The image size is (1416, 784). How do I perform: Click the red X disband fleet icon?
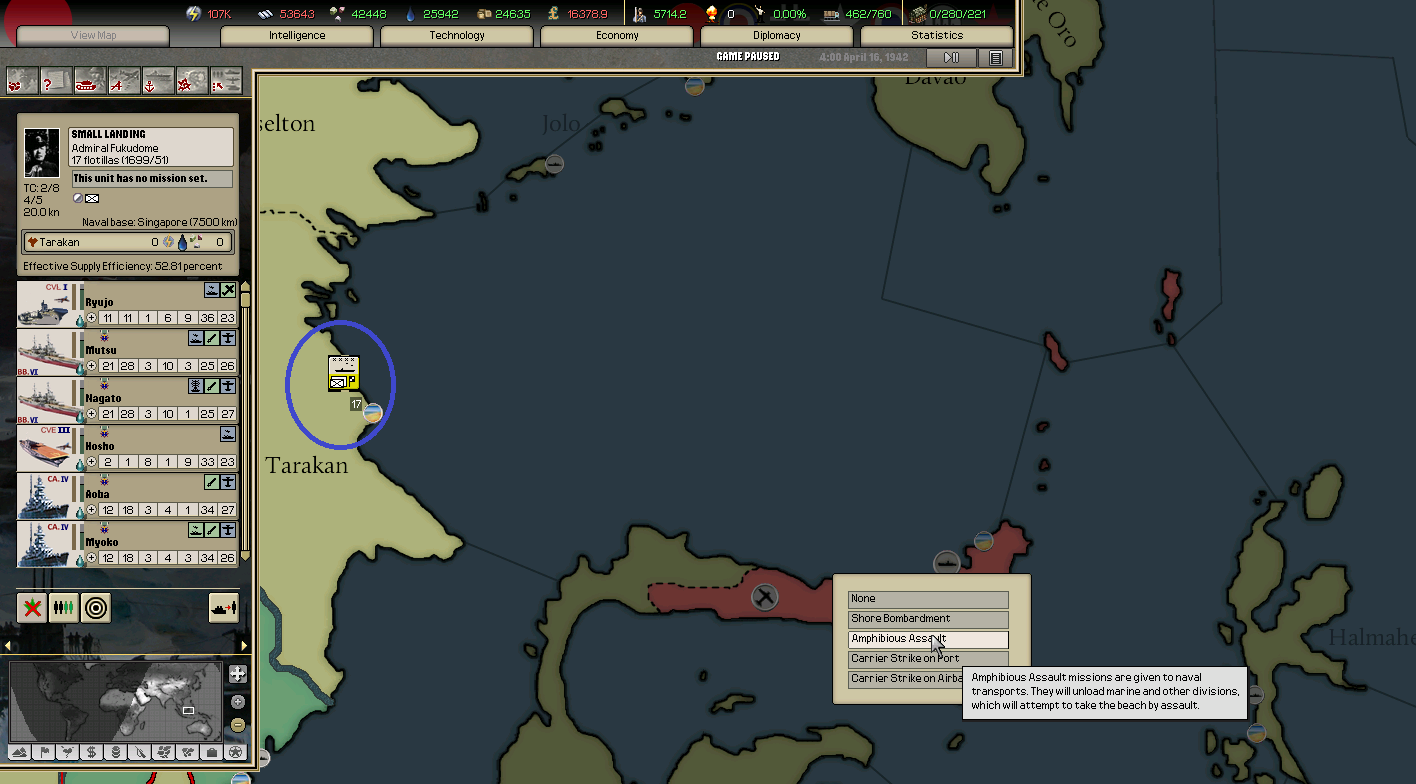point(32,607)
